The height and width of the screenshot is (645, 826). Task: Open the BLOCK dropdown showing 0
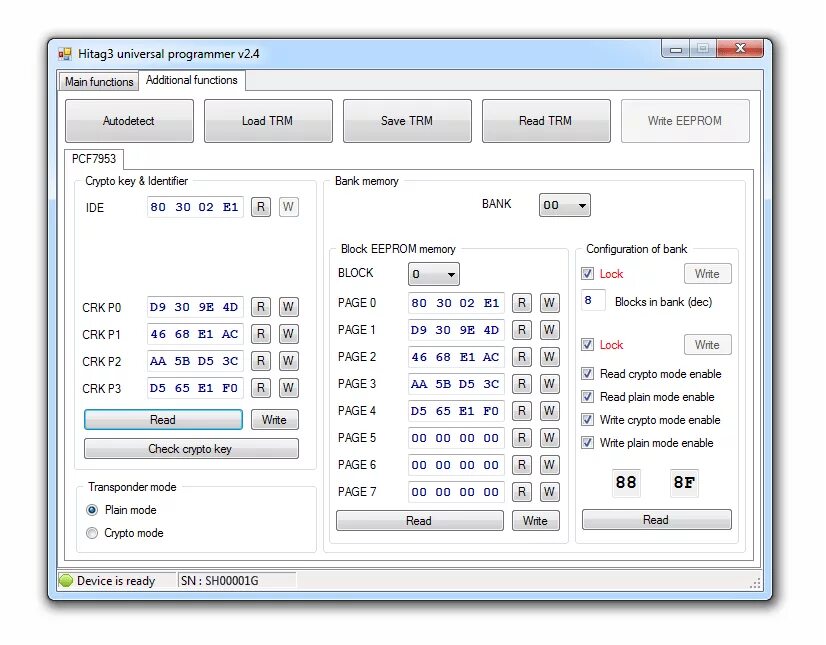tap(434, 274)
